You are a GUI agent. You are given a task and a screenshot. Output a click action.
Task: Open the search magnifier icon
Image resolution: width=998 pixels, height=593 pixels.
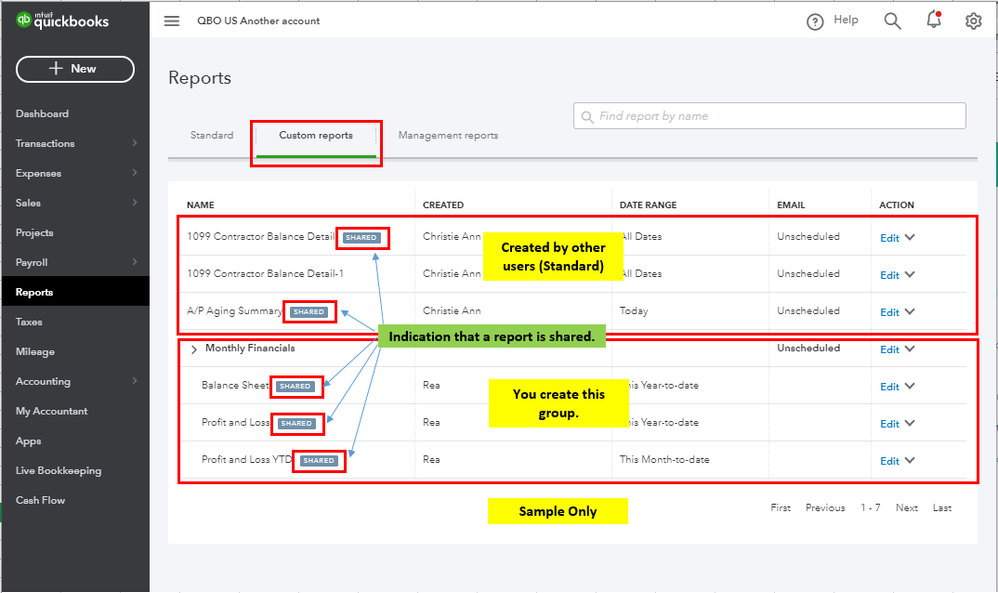892,21
